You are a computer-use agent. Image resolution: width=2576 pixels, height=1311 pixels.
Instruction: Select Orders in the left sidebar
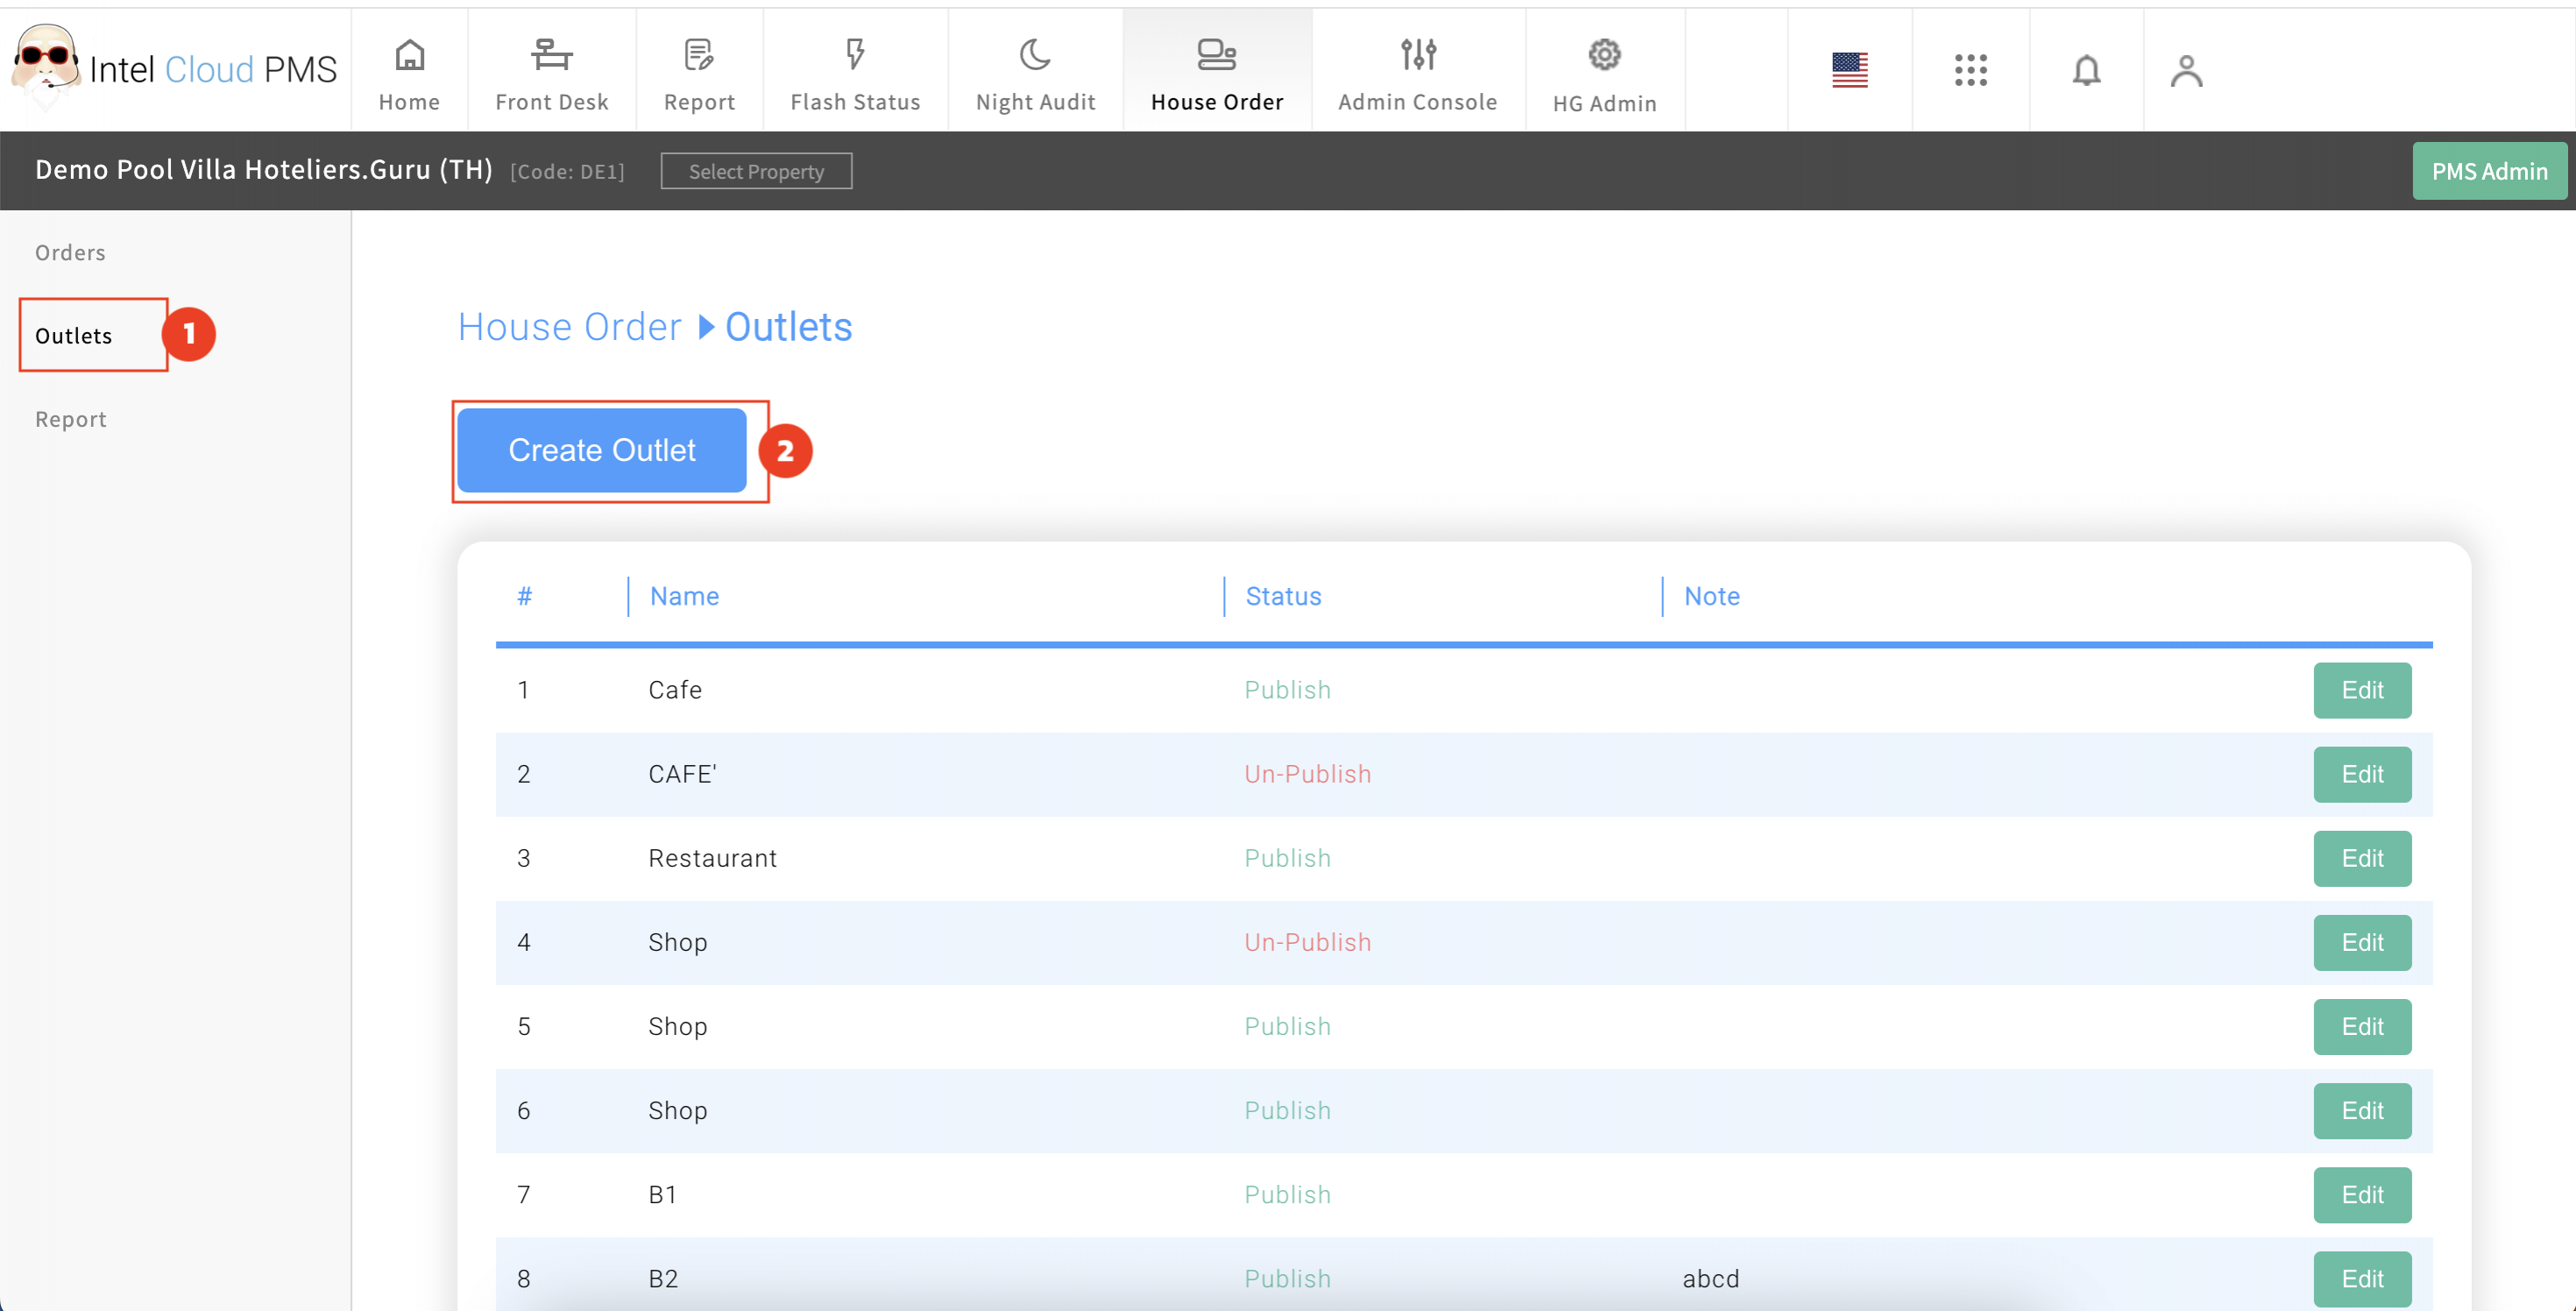pos(70,252)
